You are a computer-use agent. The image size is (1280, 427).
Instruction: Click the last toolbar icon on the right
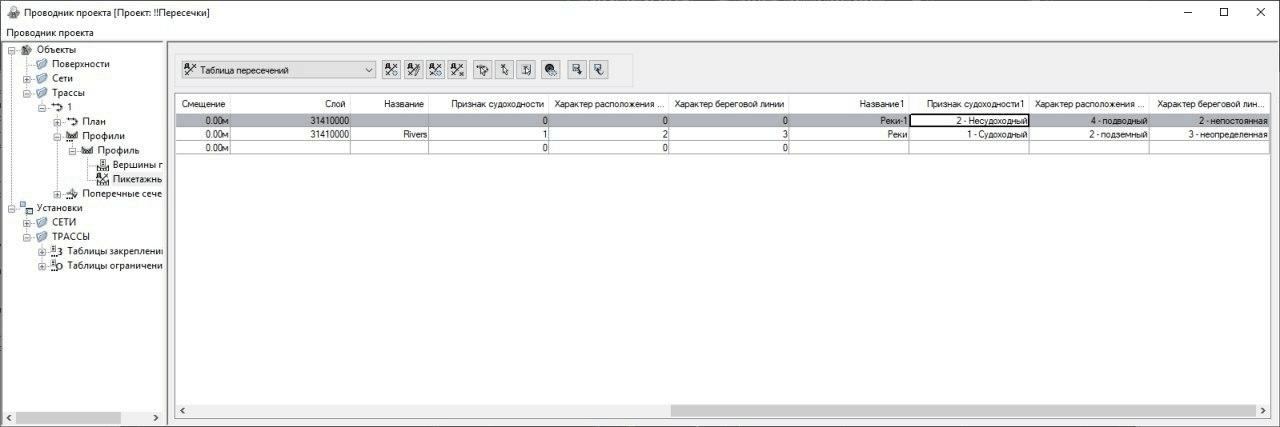point(598,70)
